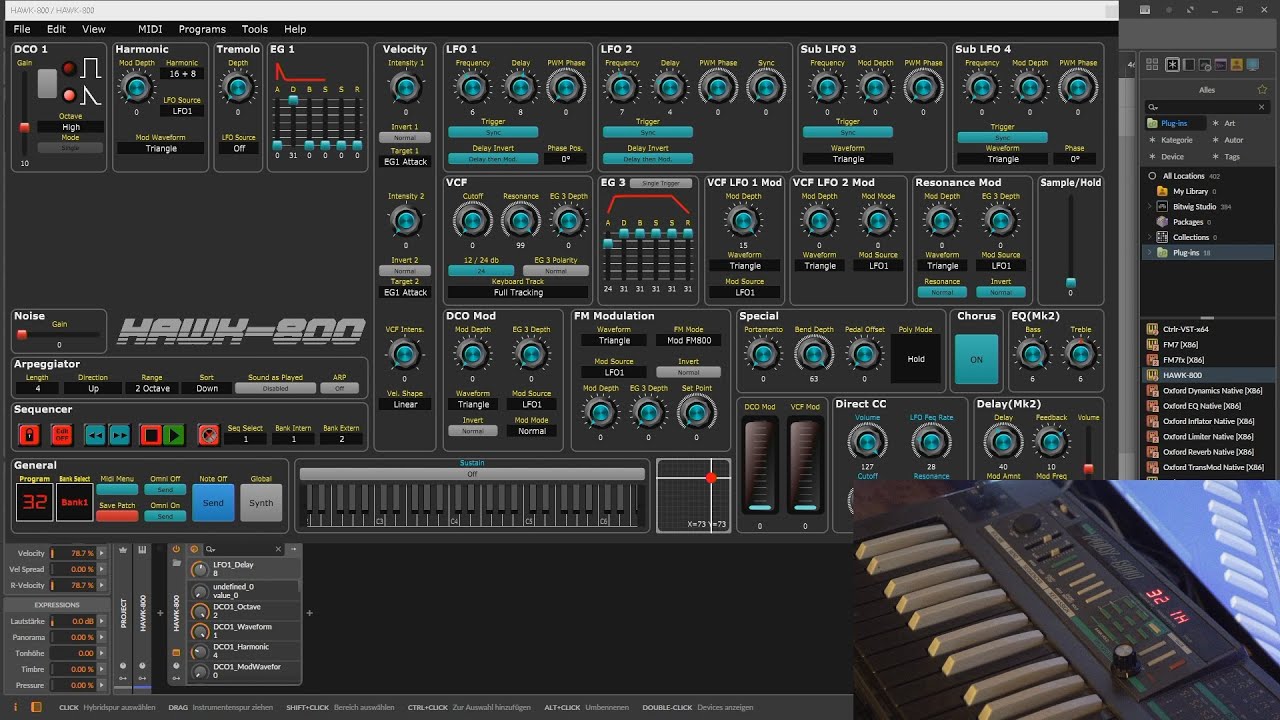
Task: Open the MIDI menu
Action: point(150,29)
